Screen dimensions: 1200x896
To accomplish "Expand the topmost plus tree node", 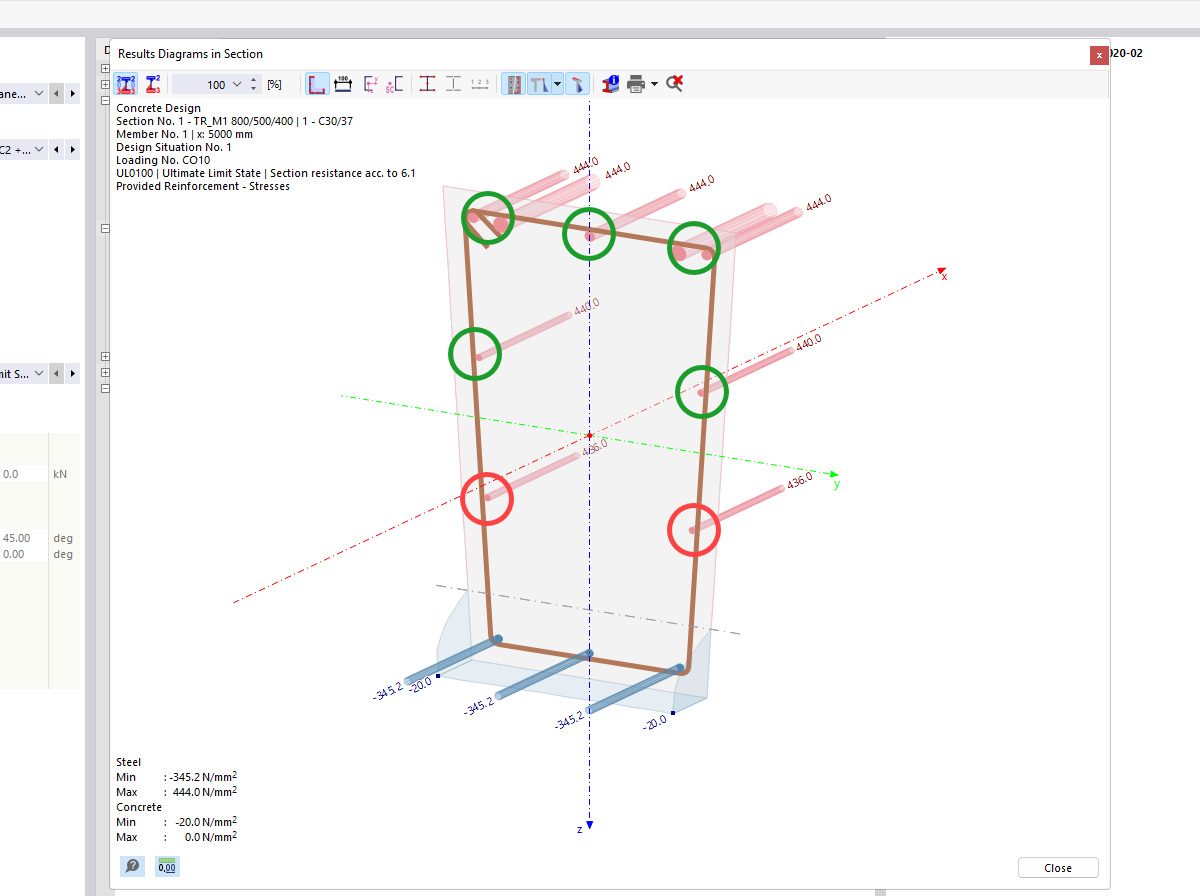I will 105,69.
